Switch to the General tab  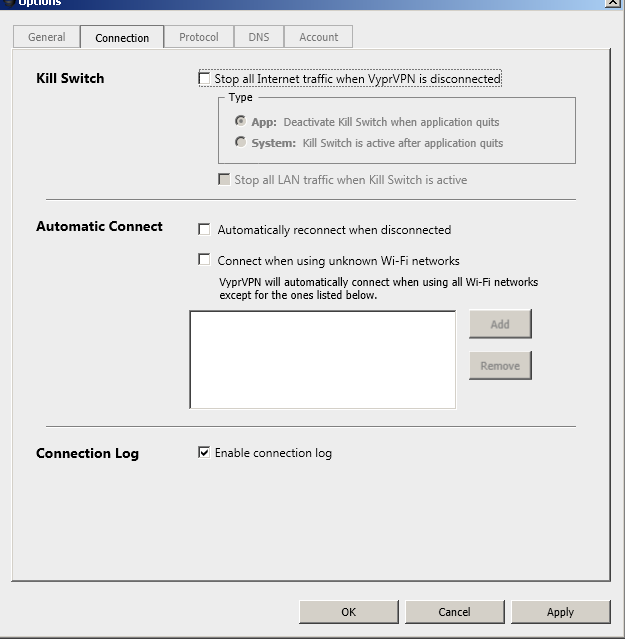pos(46,37)
